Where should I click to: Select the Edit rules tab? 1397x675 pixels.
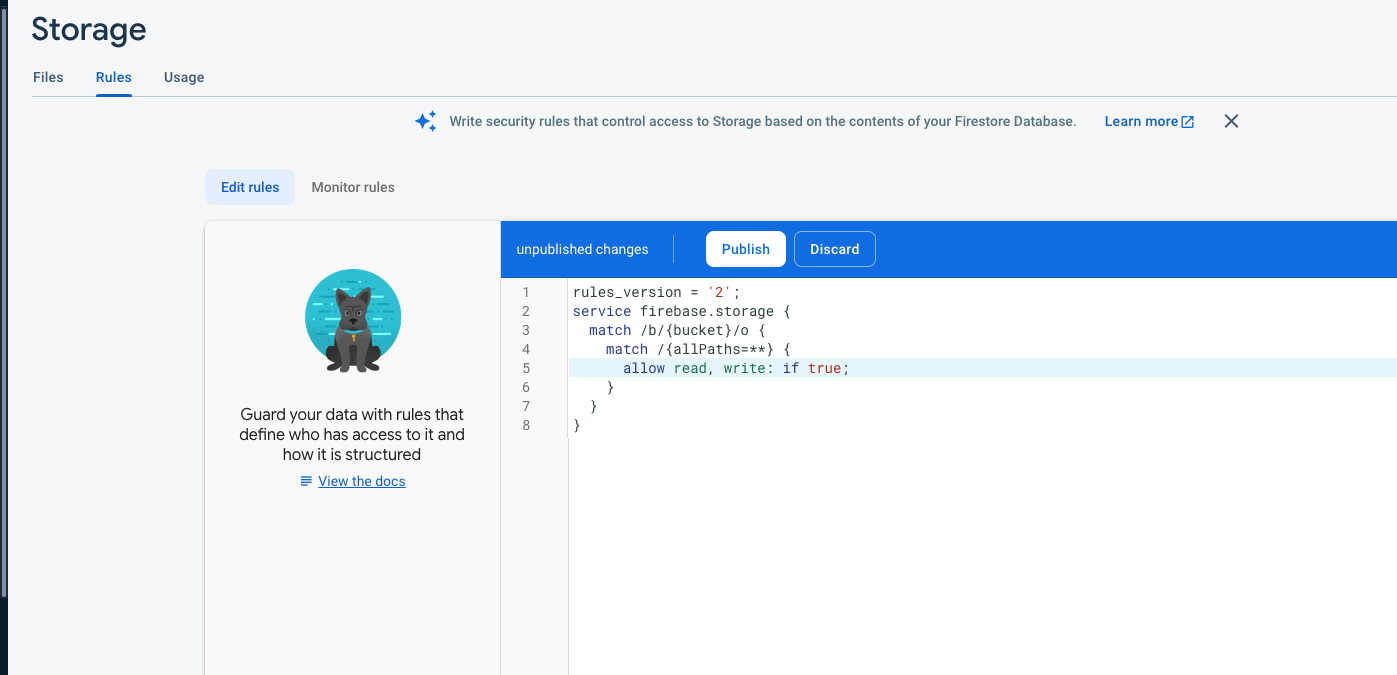(x=250, y=187)
